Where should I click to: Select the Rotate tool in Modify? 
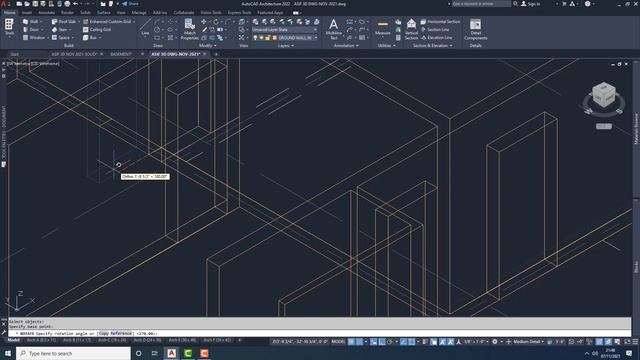216,22
